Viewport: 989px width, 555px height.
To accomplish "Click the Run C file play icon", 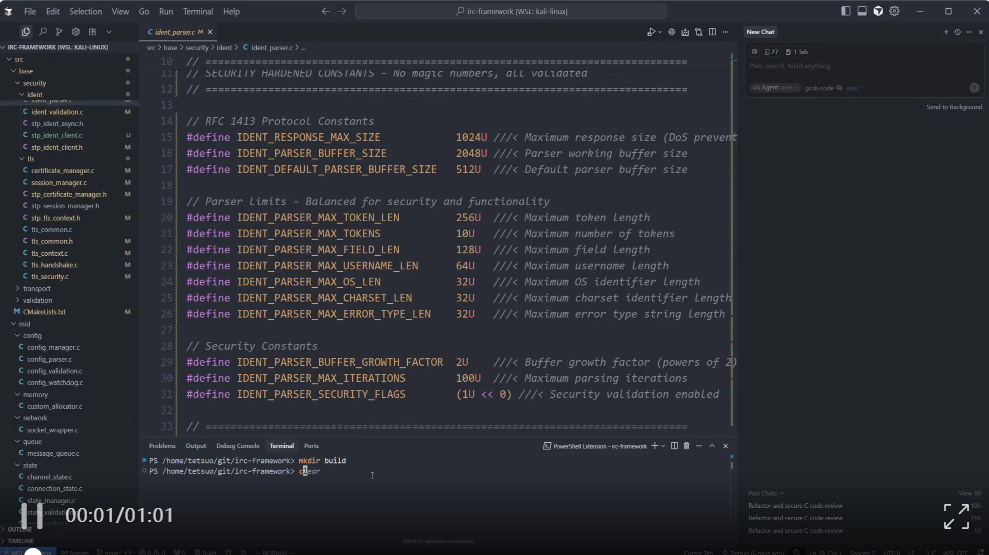I will click(650, 32).
